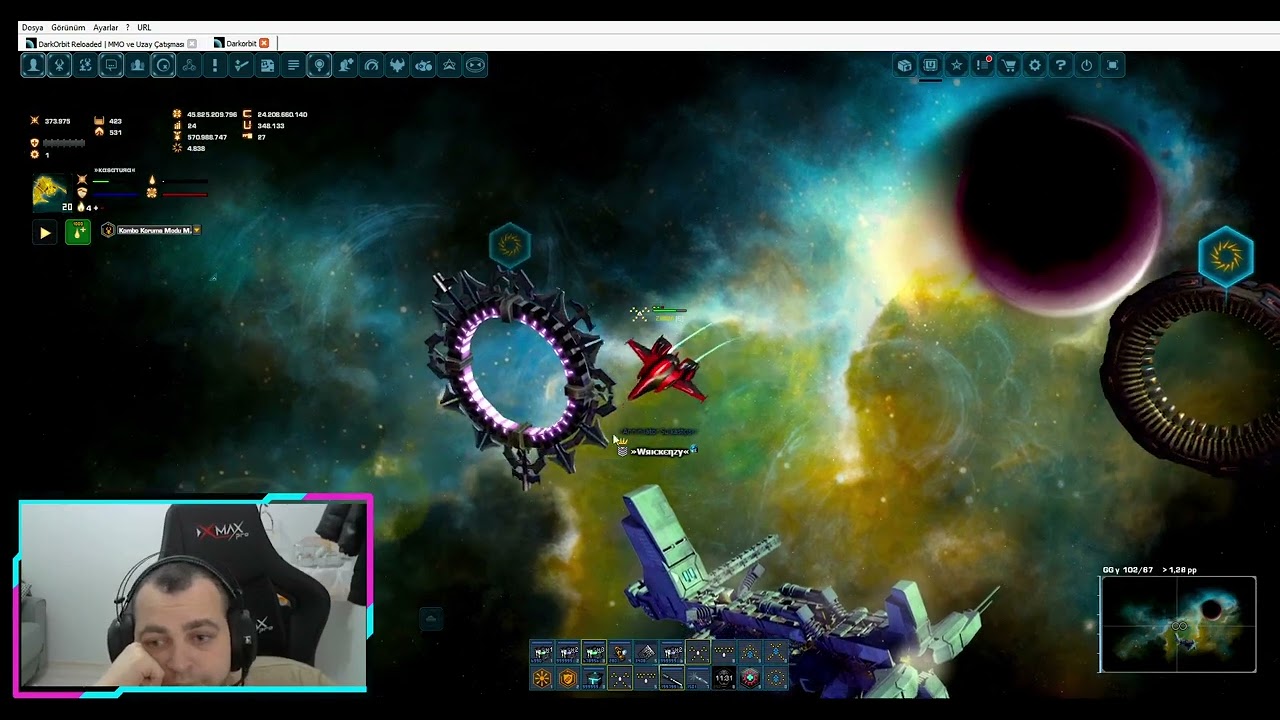Select grey item in top-row slot 5
1280x720 pixels.
point(646,652)
